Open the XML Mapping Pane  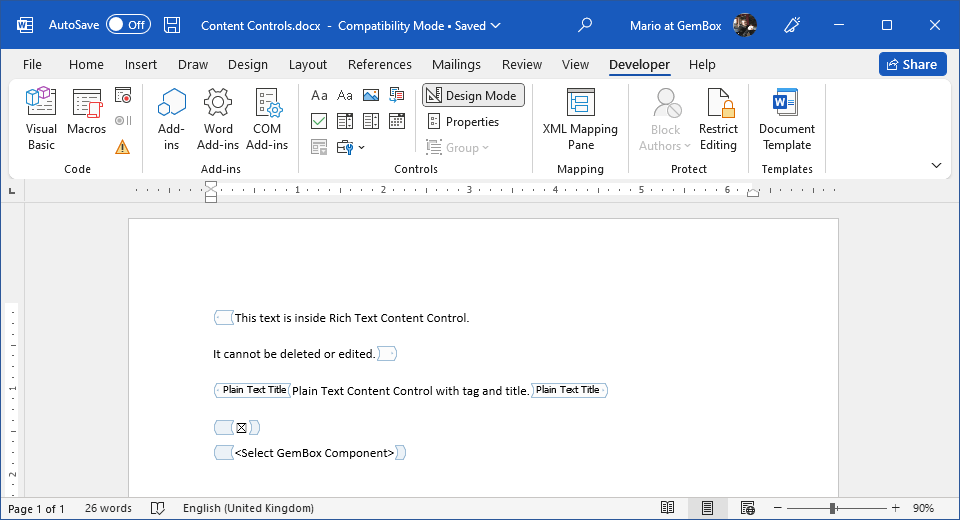pyautogui.click(x=580, y=119)
